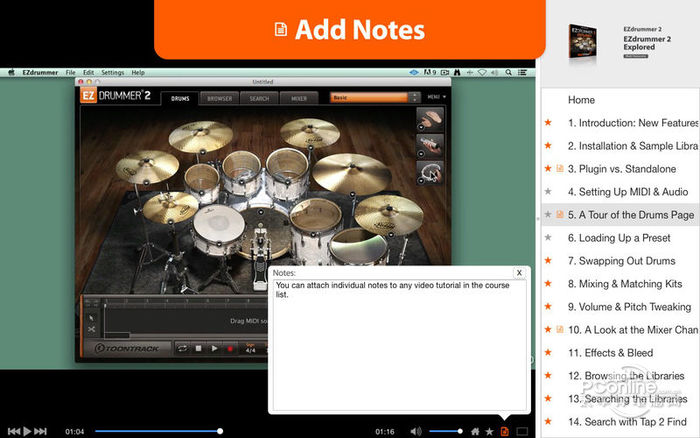700x438 pixels.
Task: Enter fullscreen with rectangle icon
Action: [x=522, y=431]
